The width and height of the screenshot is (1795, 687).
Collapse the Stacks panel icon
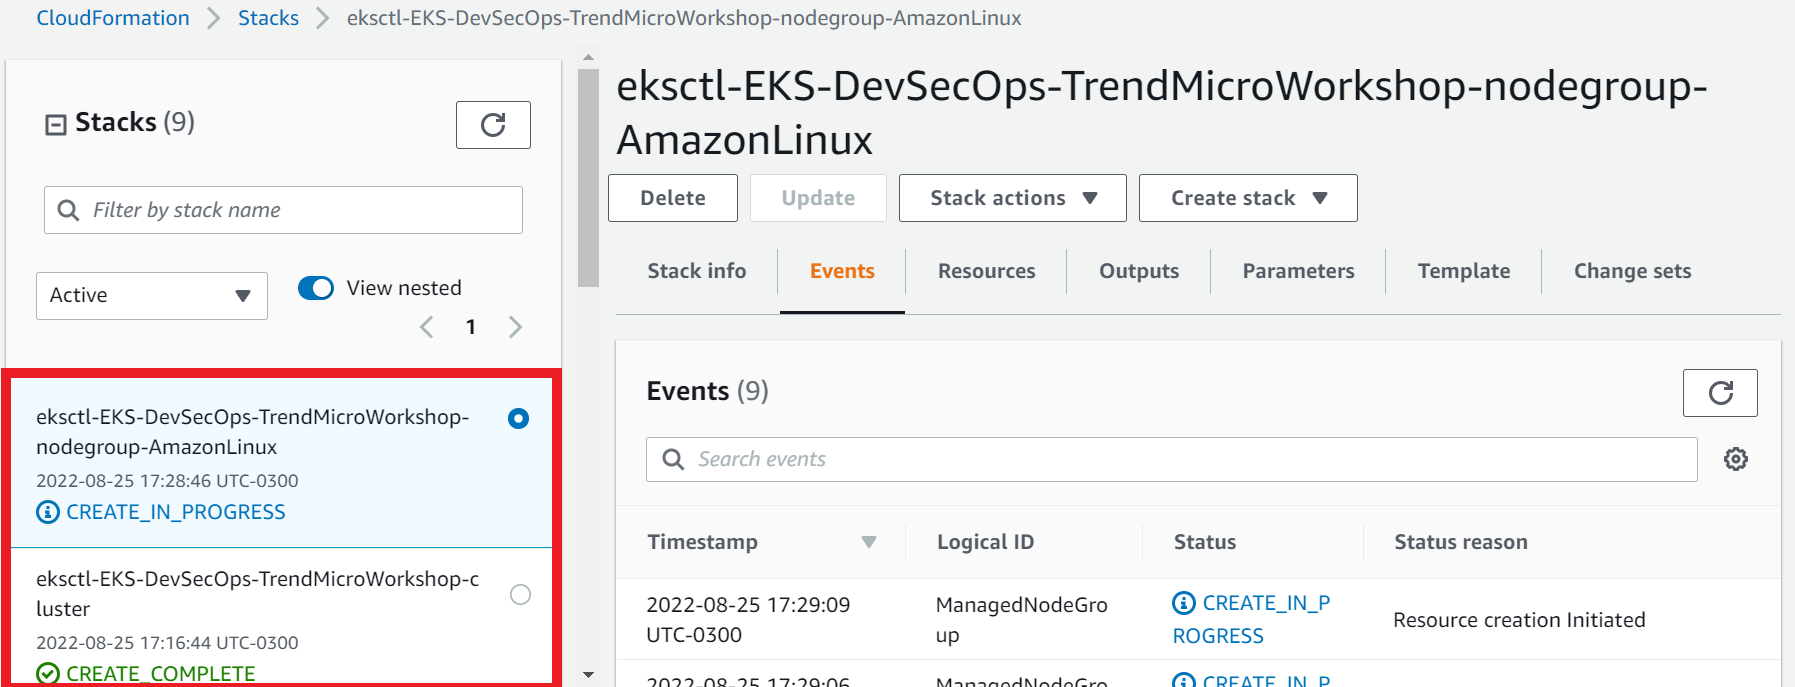(x=56, y=124)
